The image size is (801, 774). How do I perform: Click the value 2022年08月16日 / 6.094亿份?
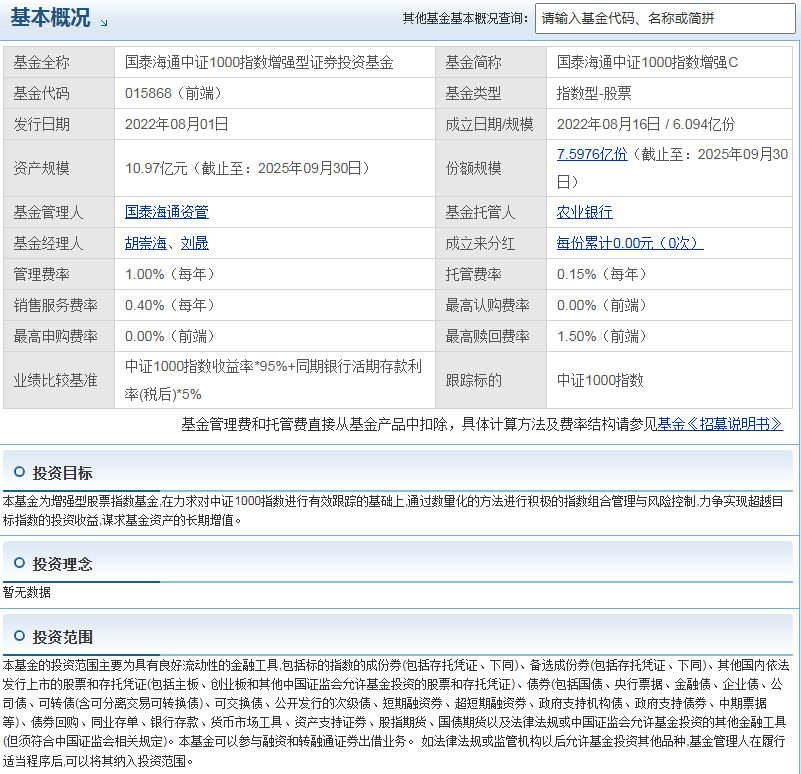646,124
